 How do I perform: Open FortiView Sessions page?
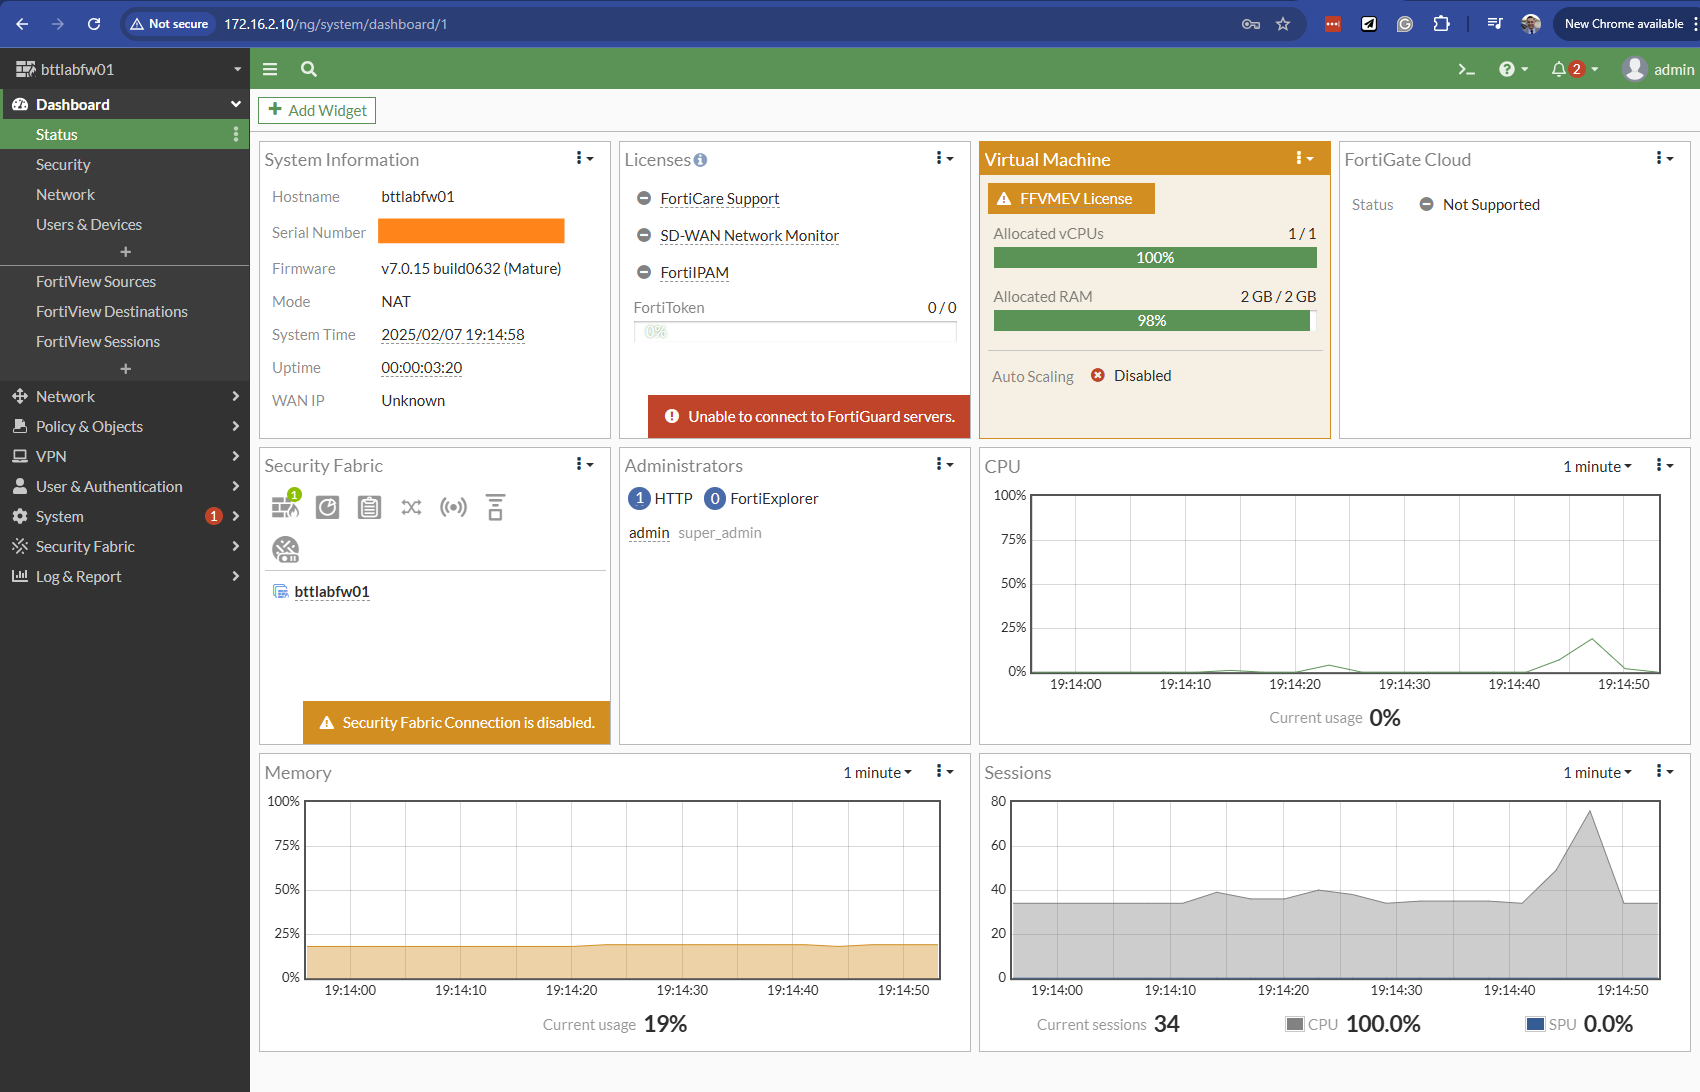(x=97, y=341)
